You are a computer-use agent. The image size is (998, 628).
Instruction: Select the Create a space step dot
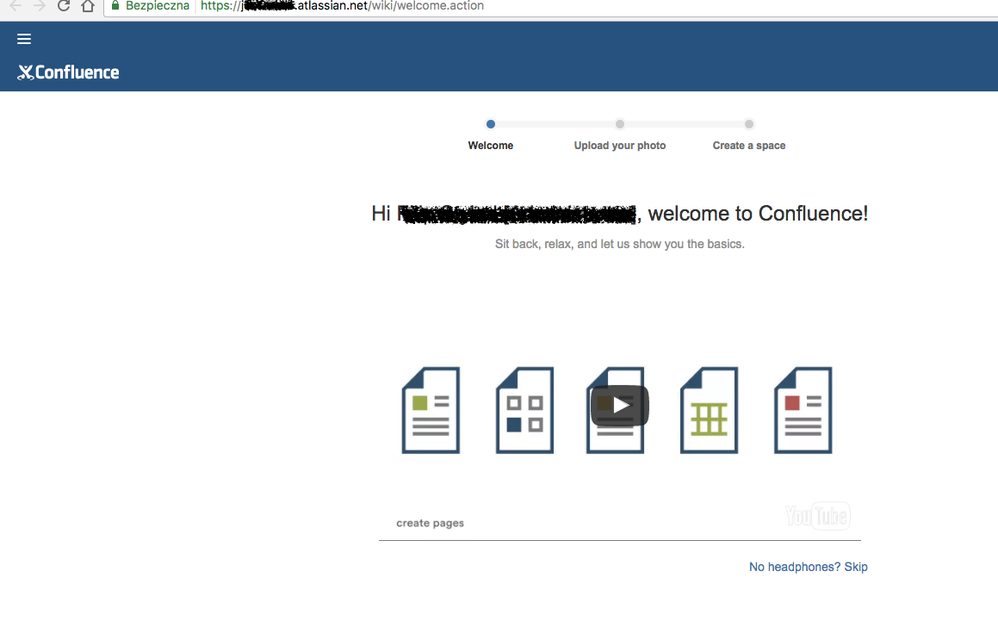click(748, 124)
